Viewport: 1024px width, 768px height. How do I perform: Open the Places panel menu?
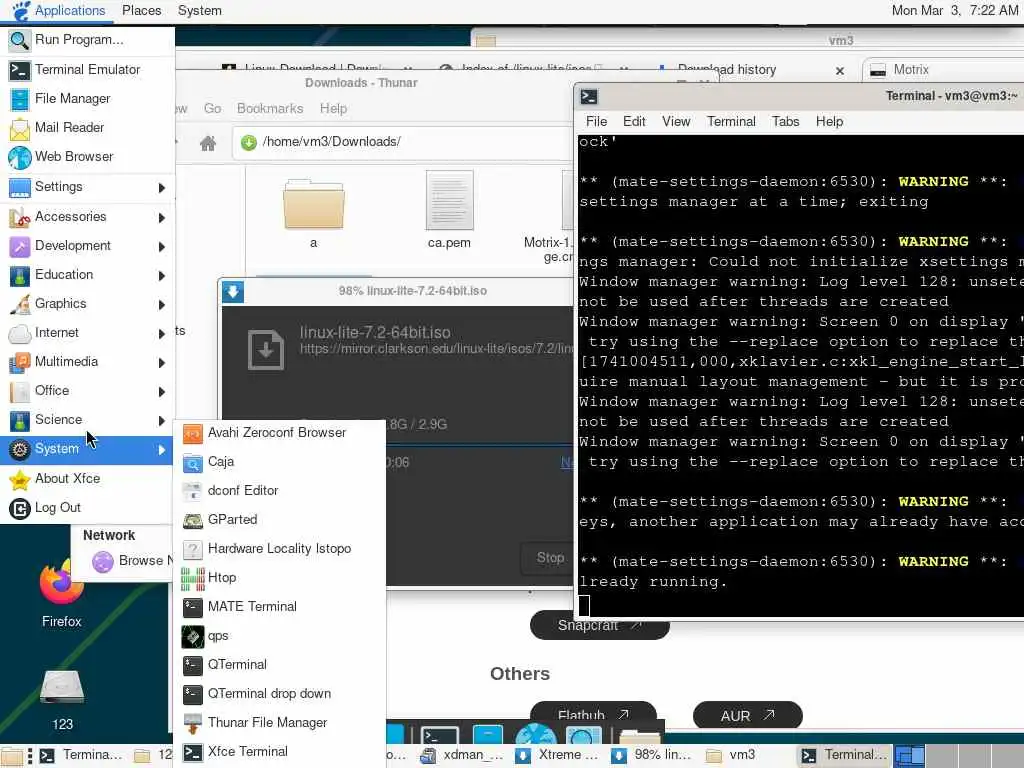142,10
